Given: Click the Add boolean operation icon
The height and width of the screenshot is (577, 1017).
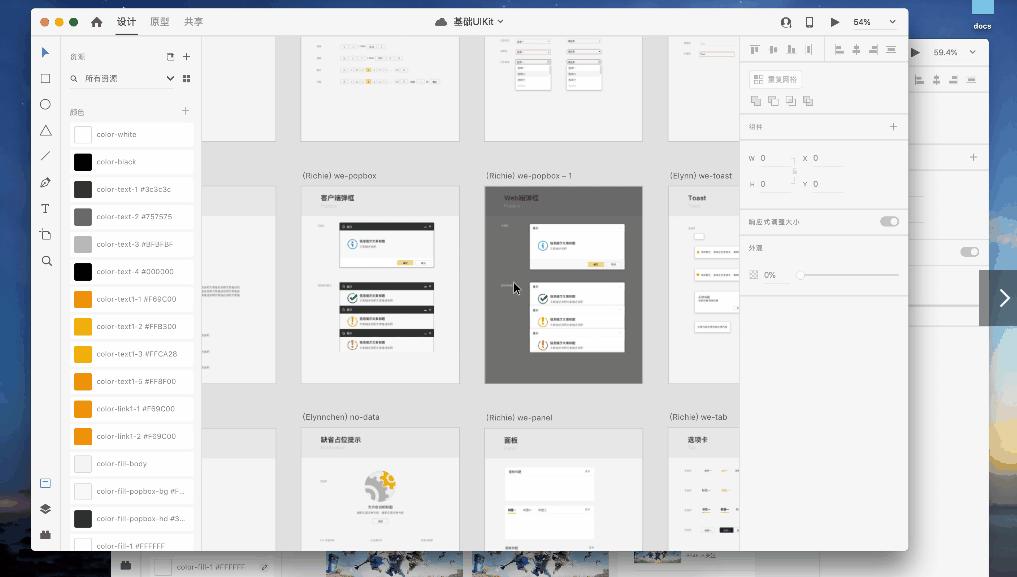Looking at the screenshot, I should [x=756, y=101].
